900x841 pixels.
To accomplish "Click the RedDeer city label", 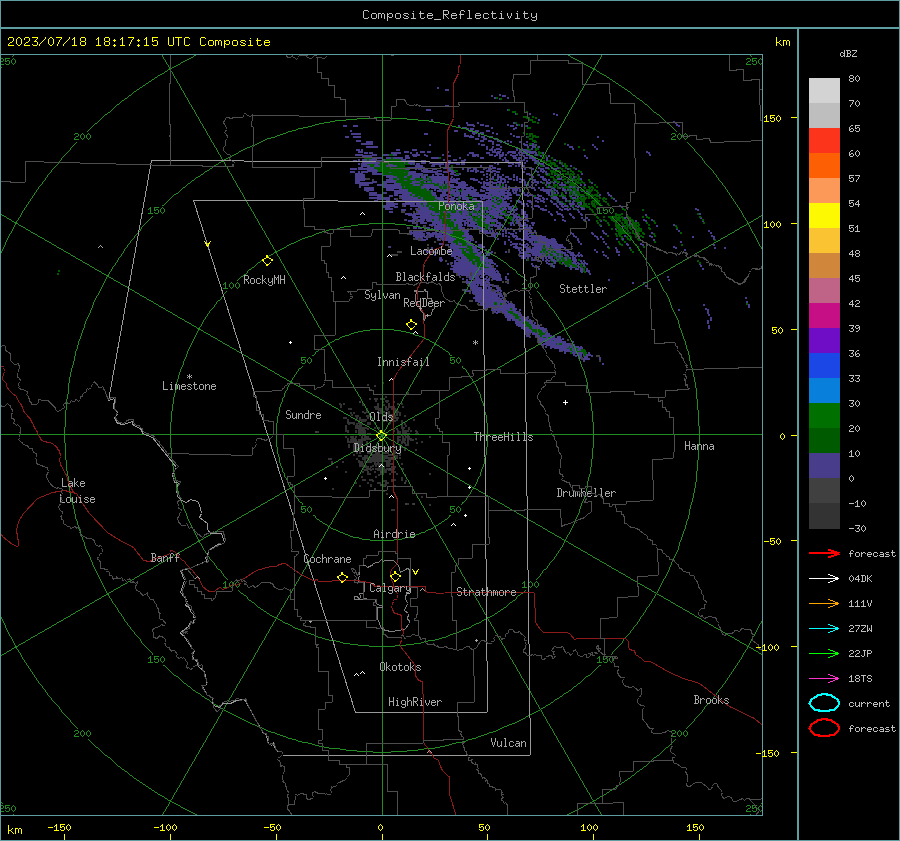I will (x=424, y=303).
